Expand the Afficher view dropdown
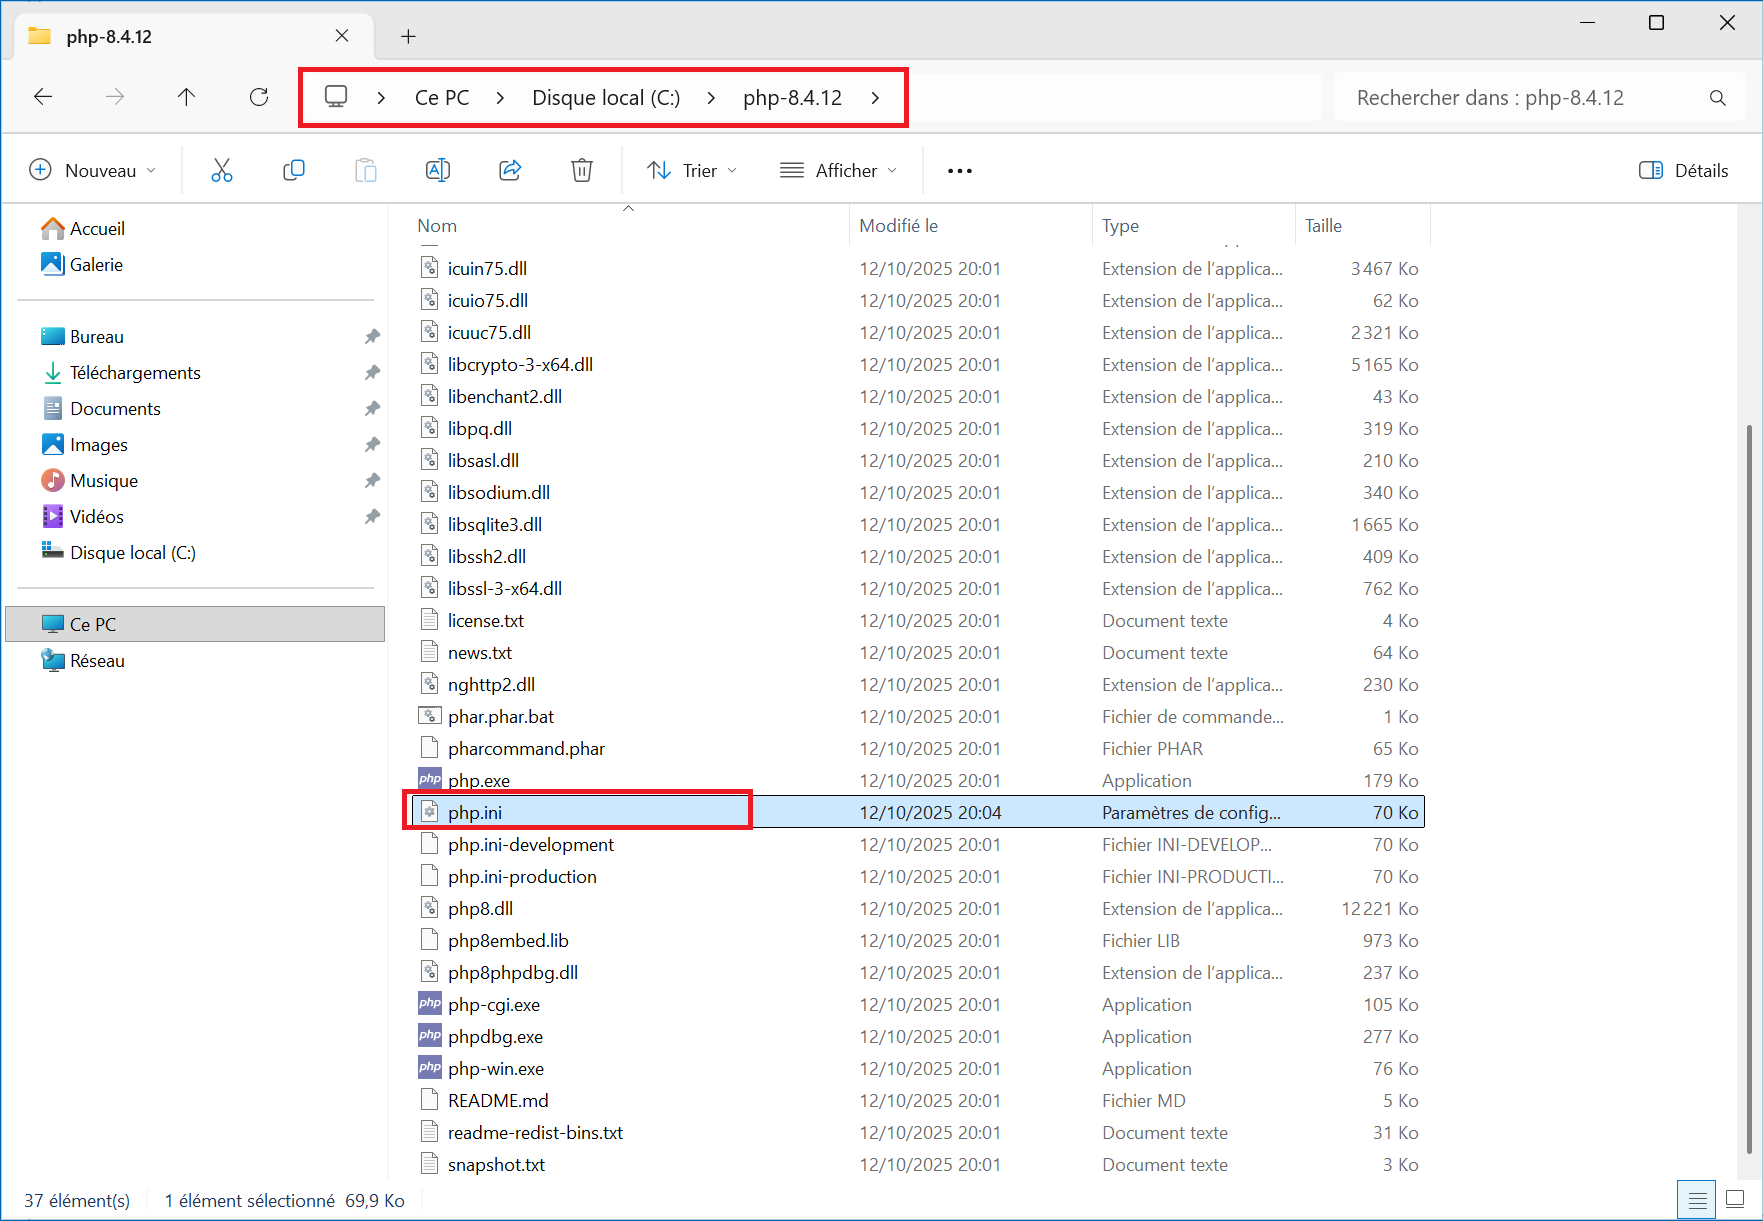This screenshot has height=1221, width=1763. click(838, 171)
